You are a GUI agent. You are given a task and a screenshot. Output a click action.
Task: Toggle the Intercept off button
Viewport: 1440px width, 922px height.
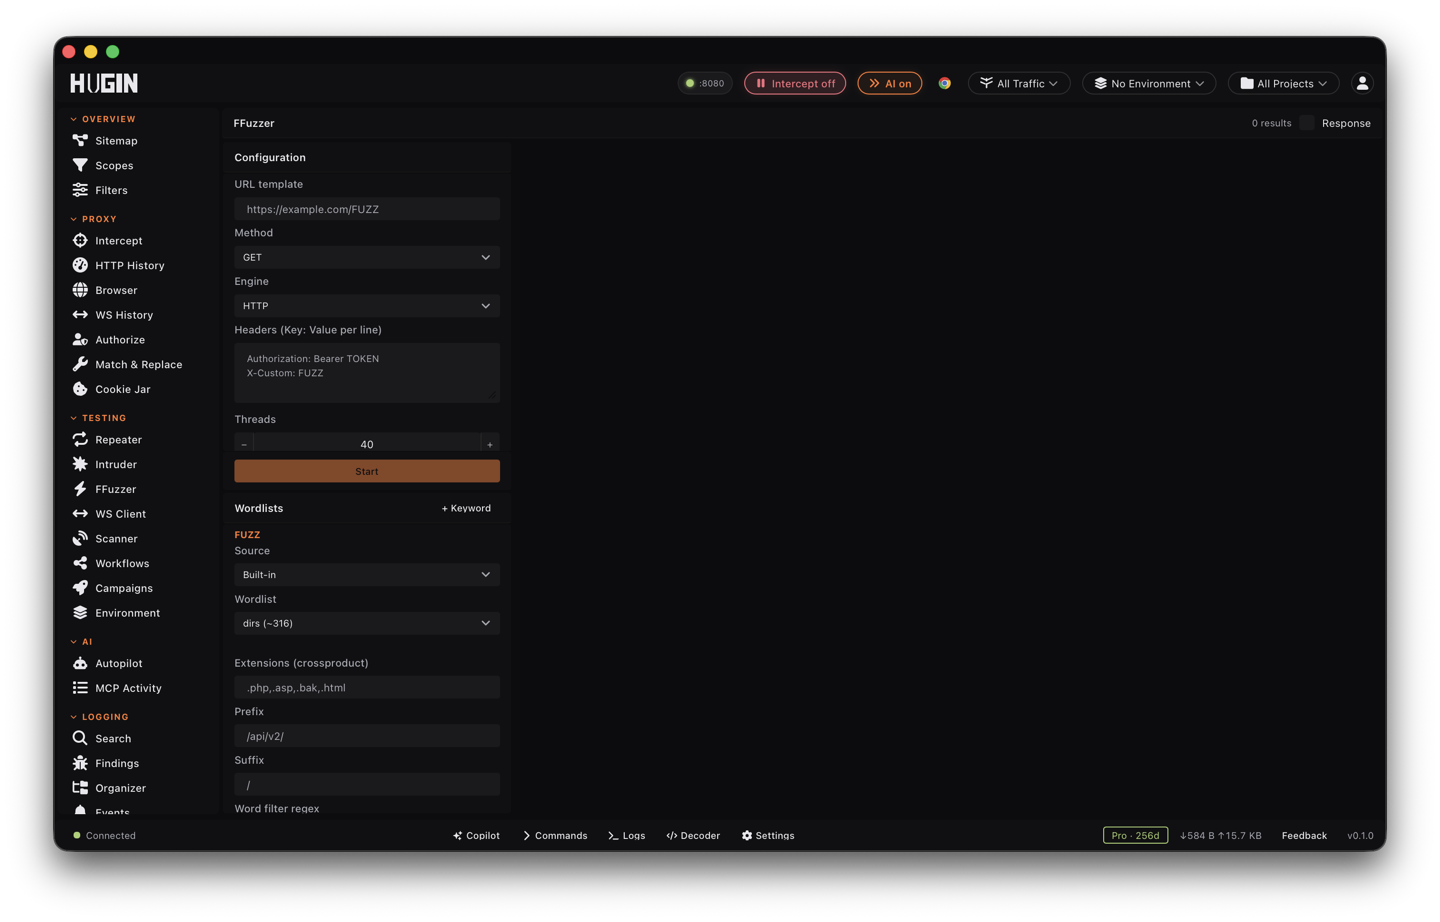click(x=795, y=83)
